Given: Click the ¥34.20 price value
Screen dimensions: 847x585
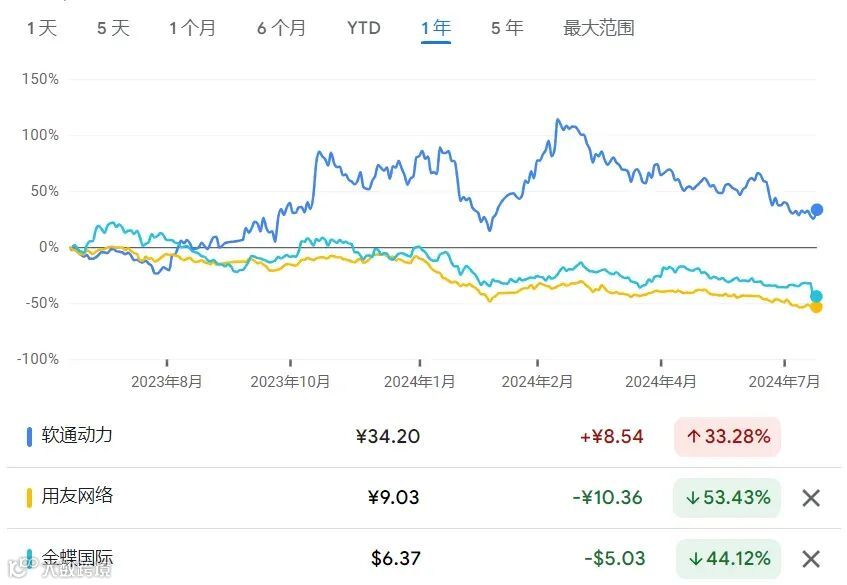Looking at the screenshot, I should (388, 436).
